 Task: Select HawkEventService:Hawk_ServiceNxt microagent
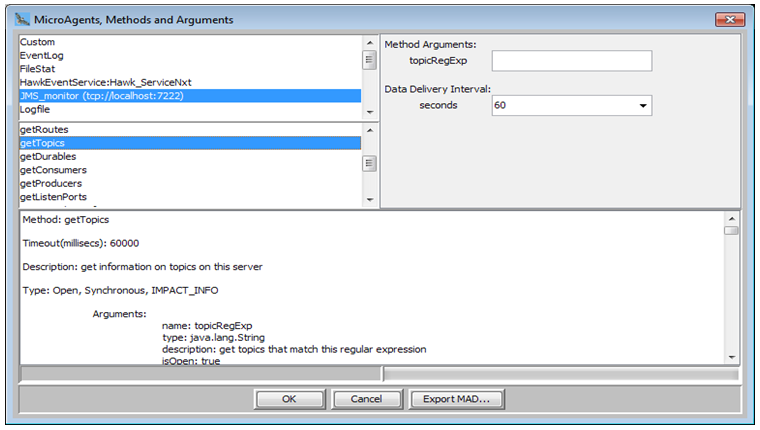(x=190, y=82)
